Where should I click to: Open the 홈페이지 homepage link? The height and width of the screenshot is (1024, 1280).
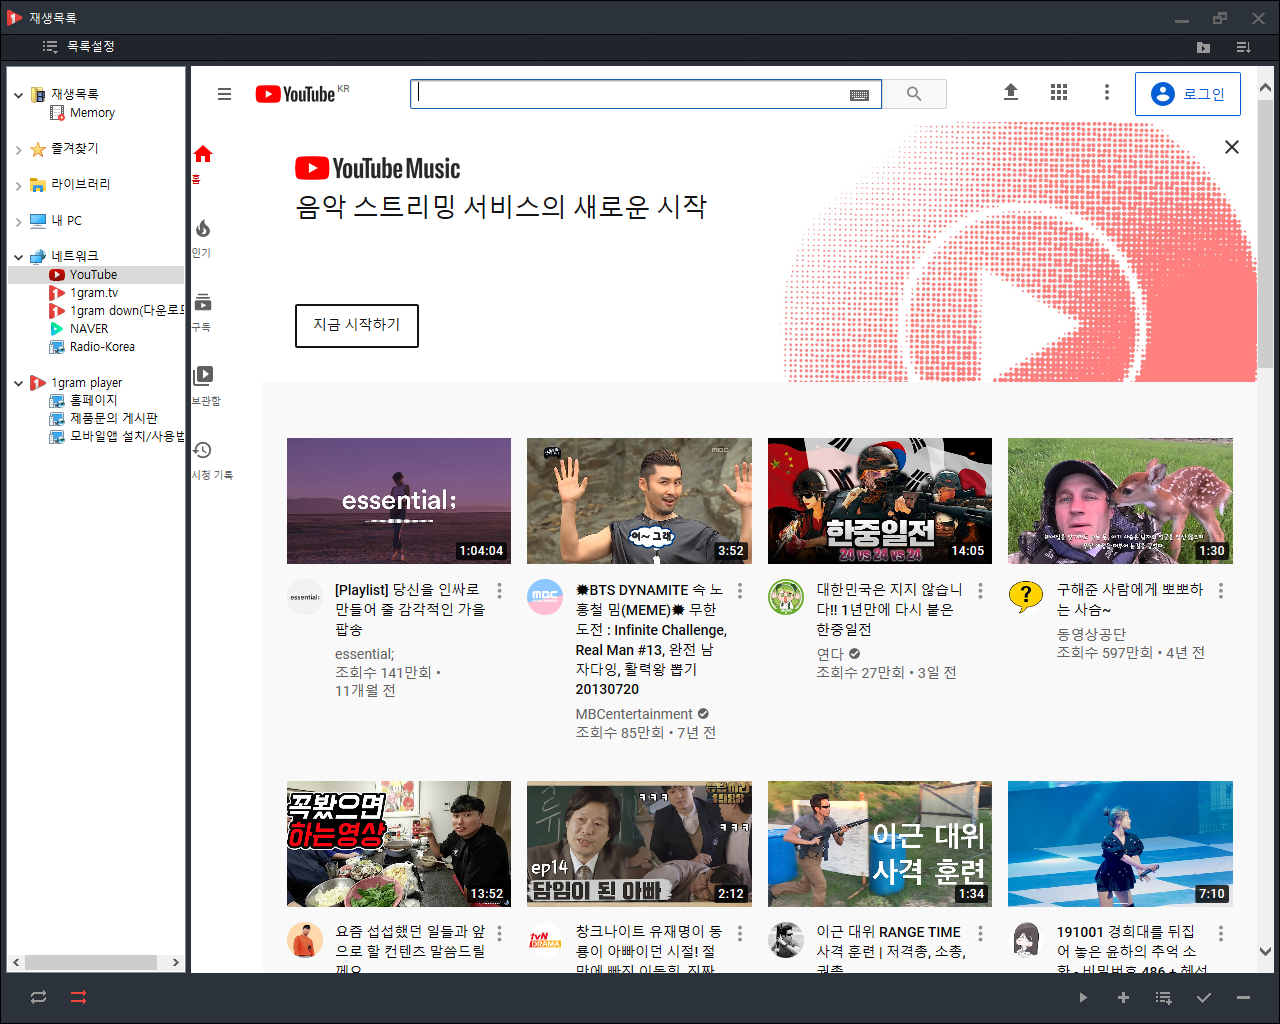point(93,400)
